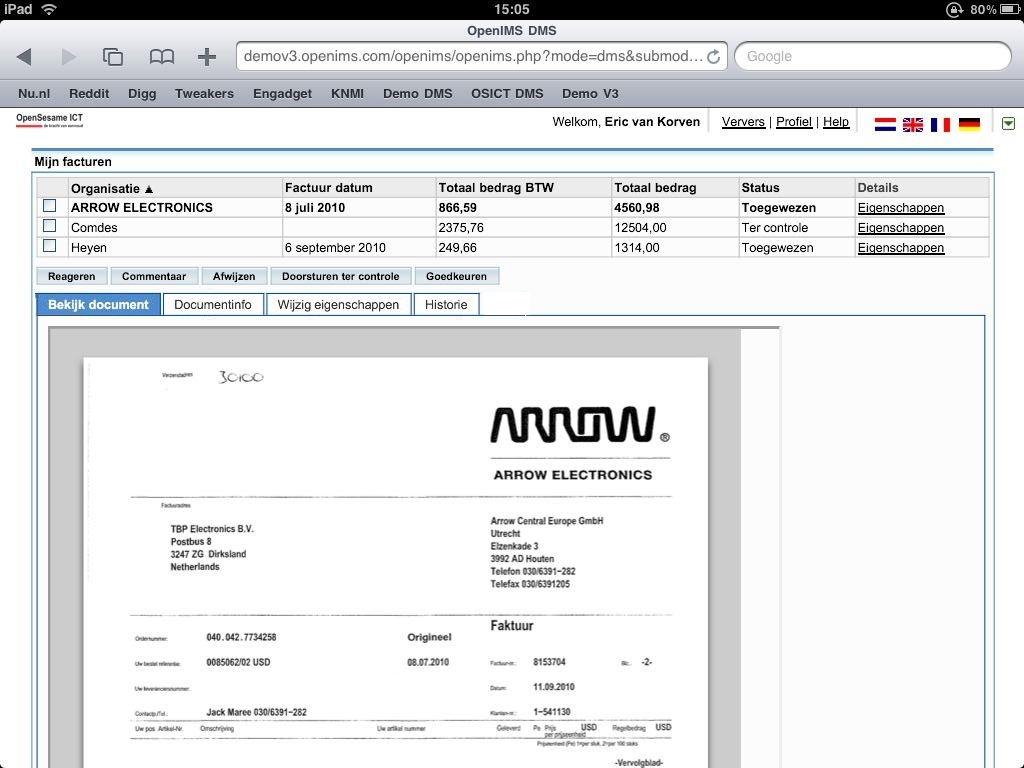Reload page with the refresh icon

713,57
